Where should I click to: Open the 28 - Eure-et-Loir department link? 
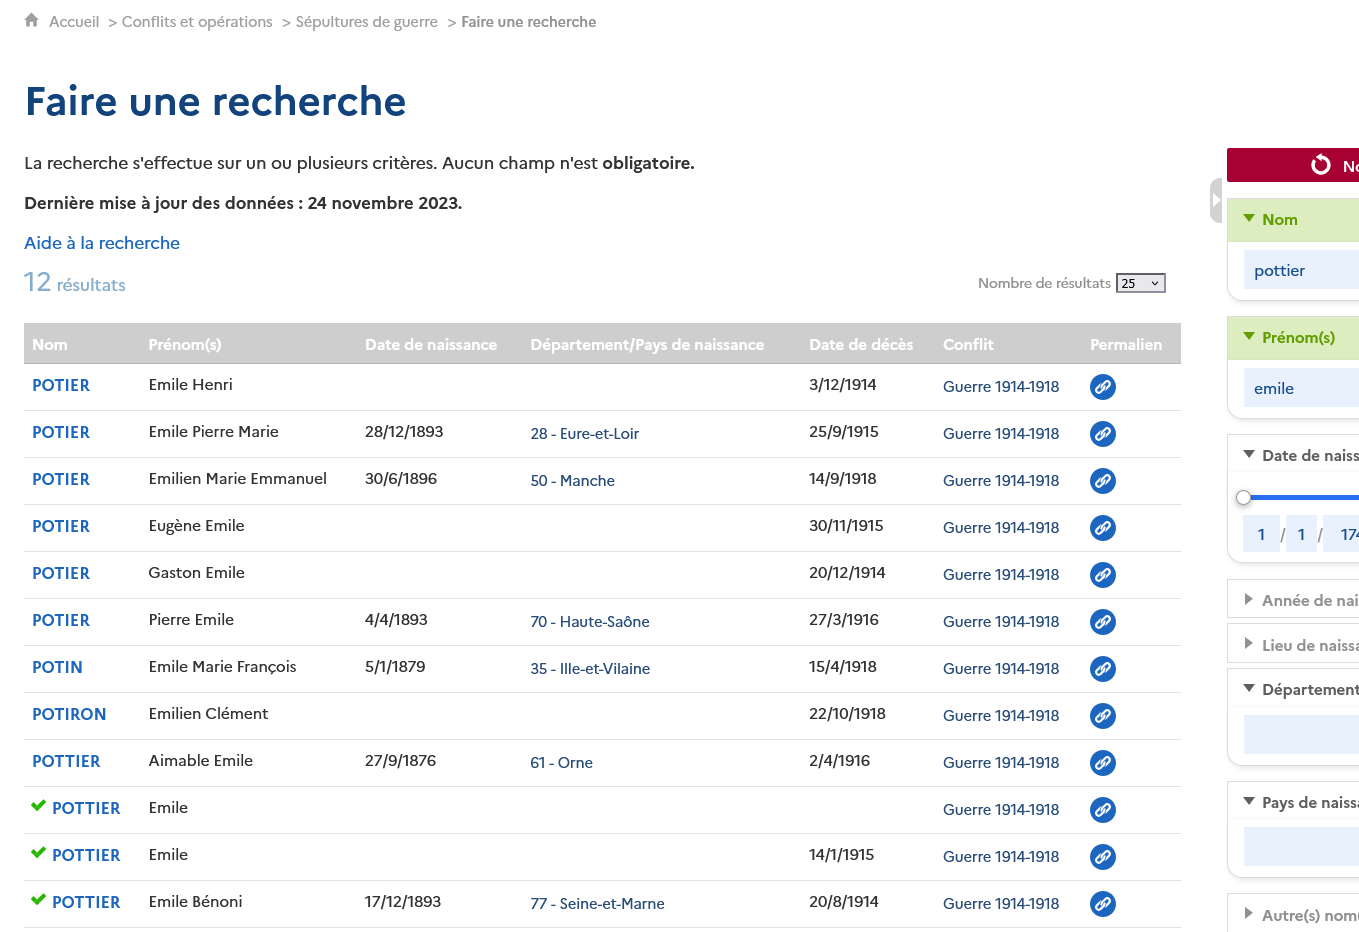(584, 434)
